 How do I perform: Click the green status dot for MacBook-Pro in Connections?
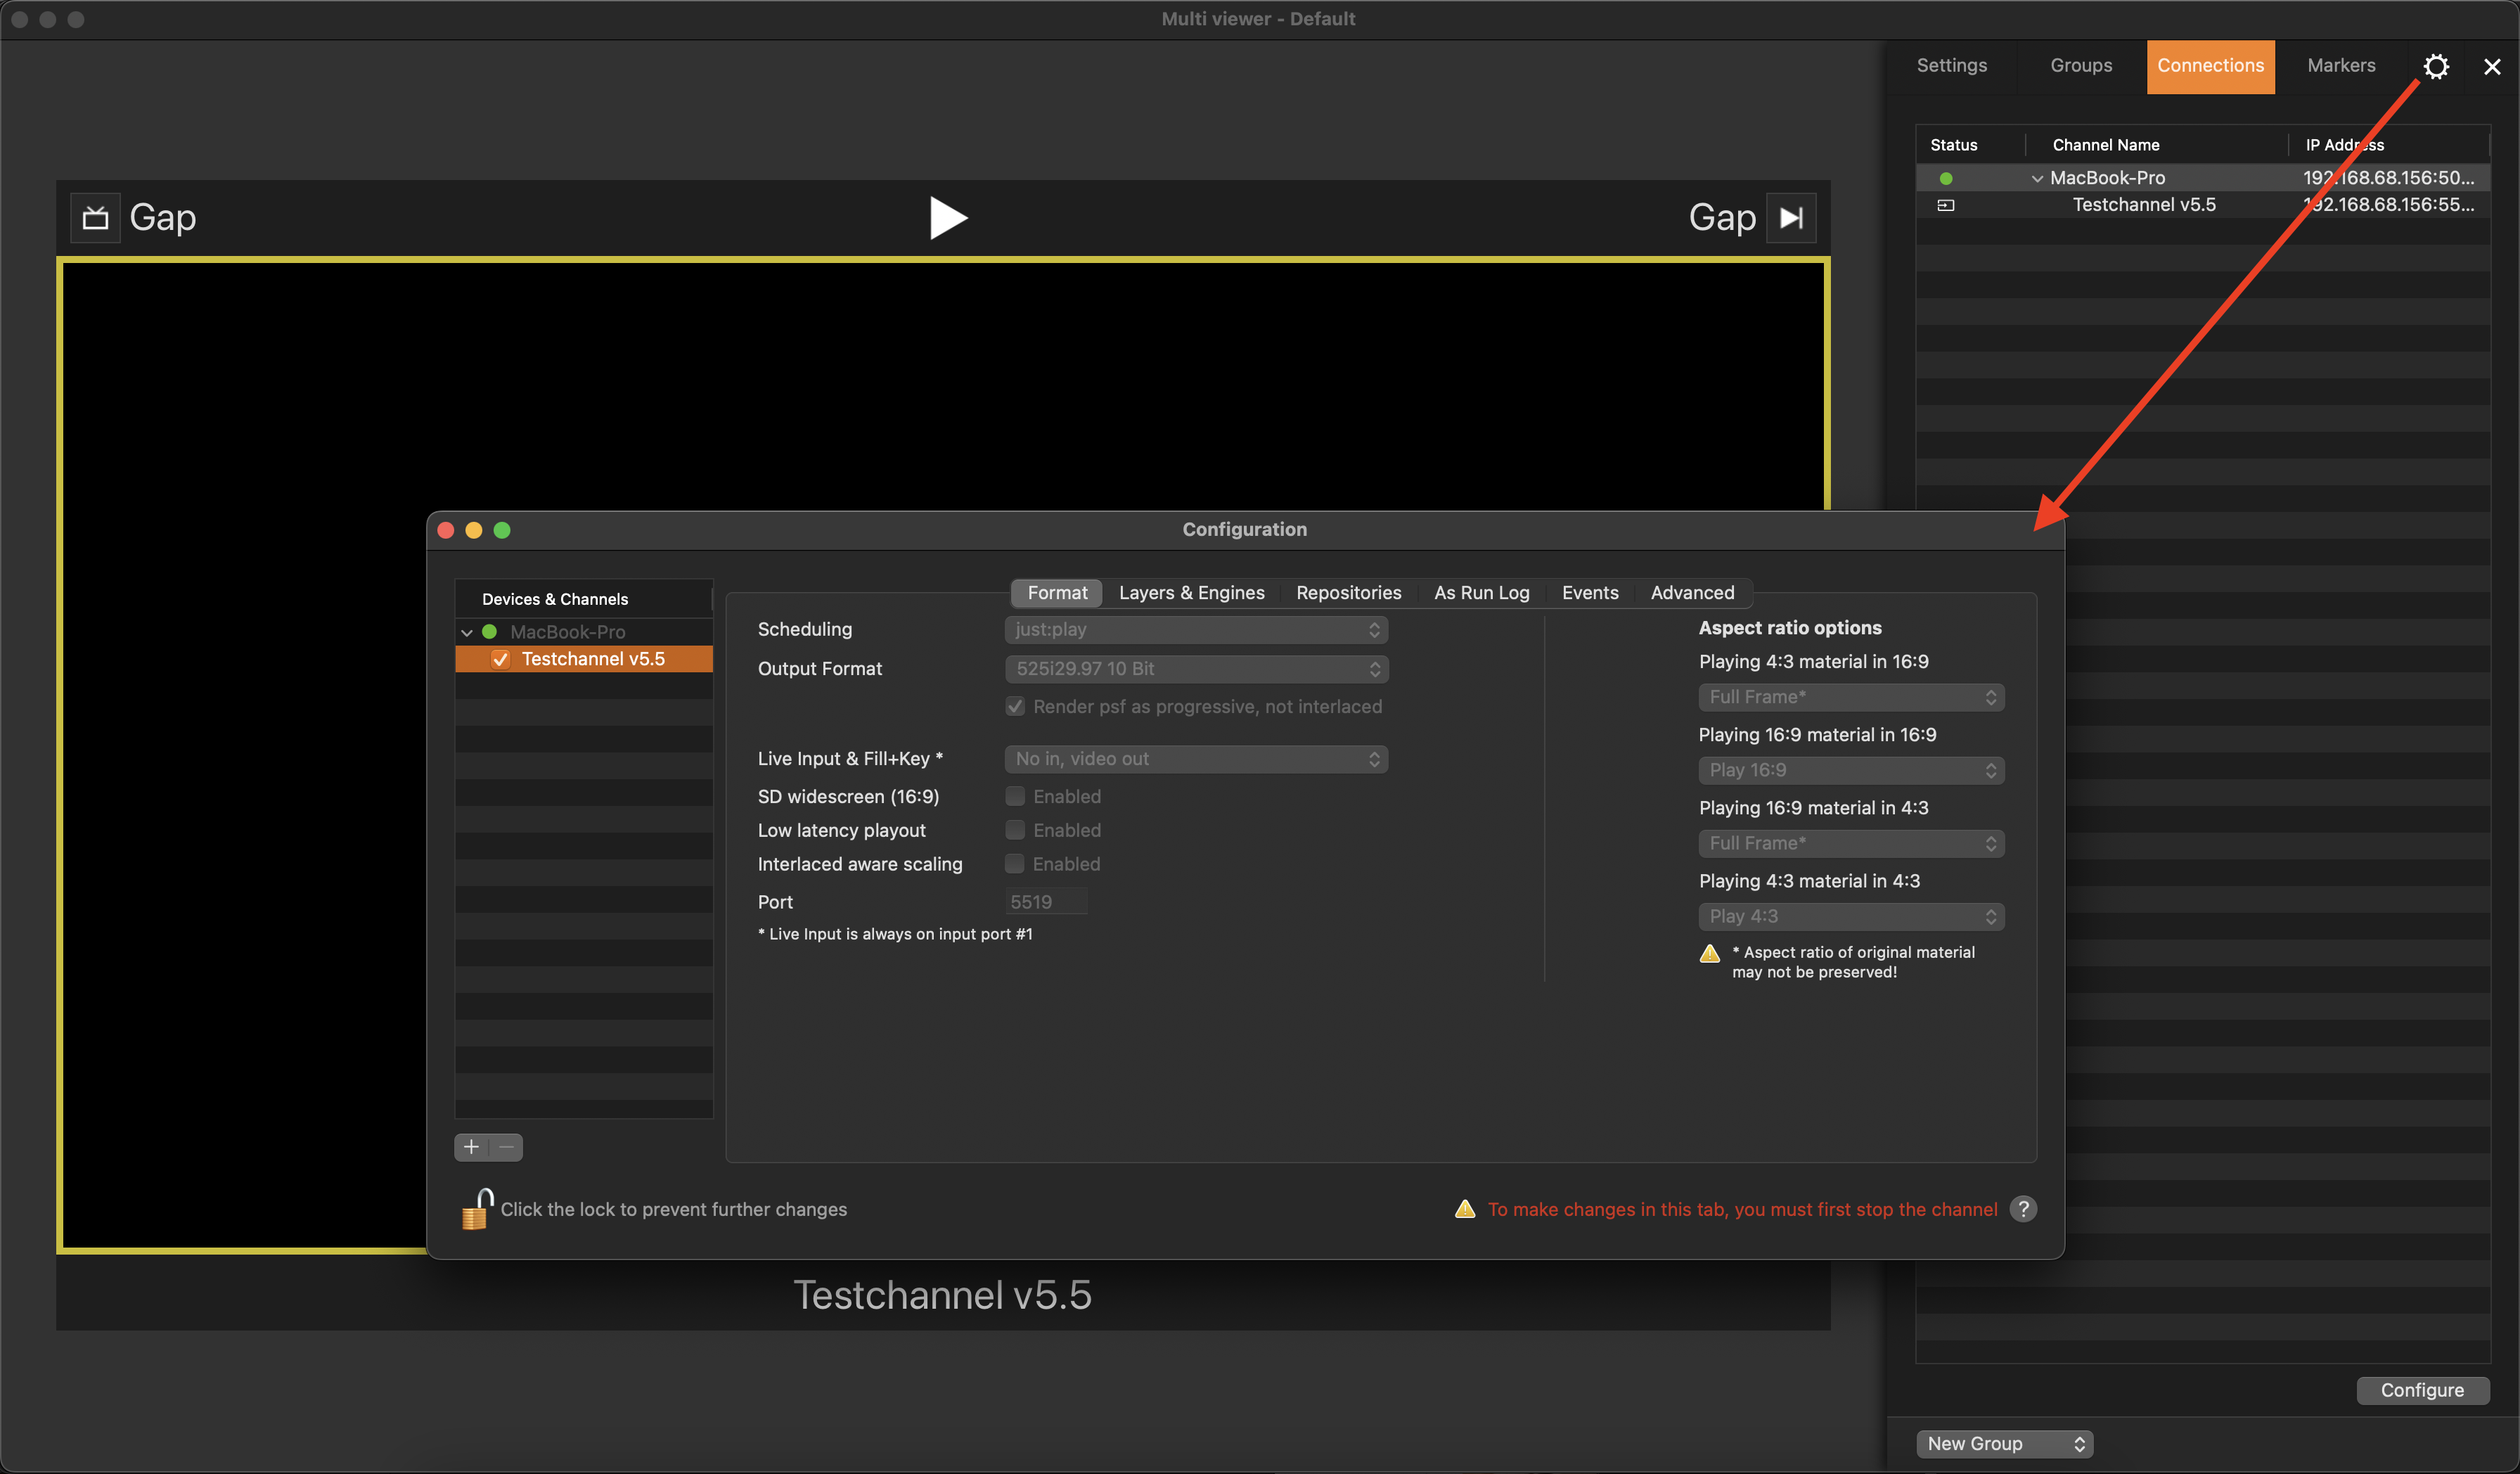pyautogui.click(x=1945, y=178)
